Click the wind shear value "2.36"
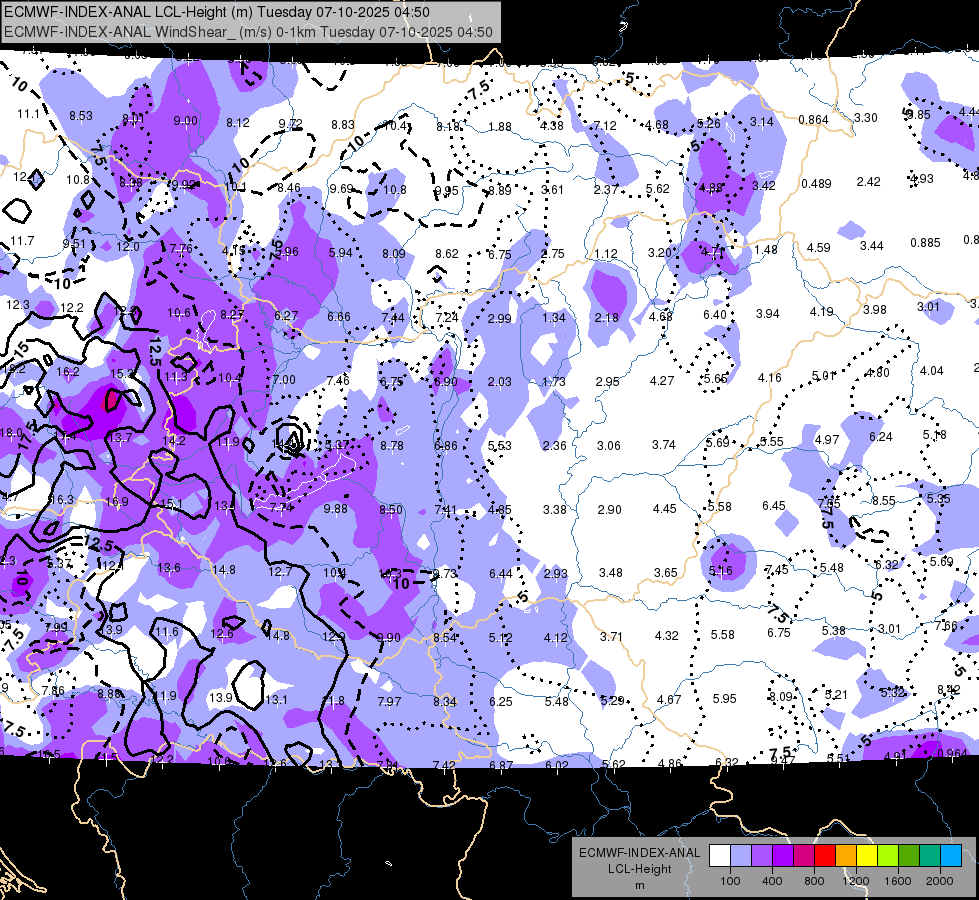The width and height of the screenshot is (979, 900). (554, 445)
